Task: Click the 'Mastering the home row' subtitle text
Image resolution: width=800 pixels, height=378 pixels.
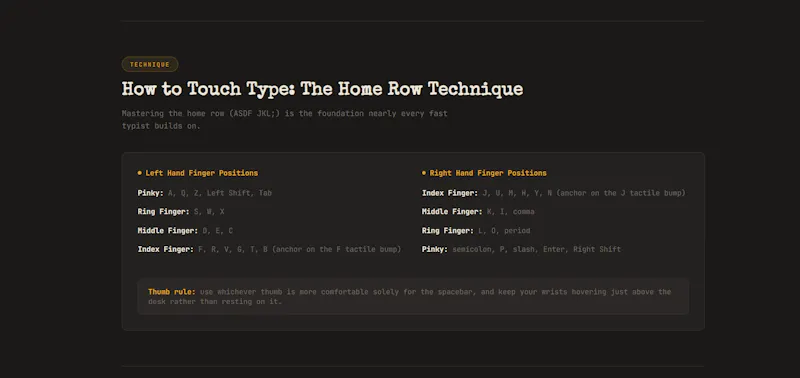Action: (285, 119)
